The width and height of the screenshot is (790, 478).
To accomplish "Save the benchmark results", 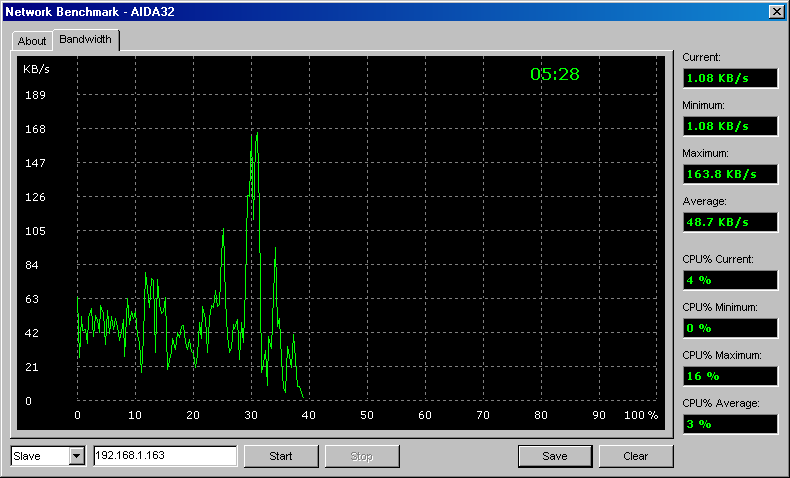I will click(x=555, y=456).
